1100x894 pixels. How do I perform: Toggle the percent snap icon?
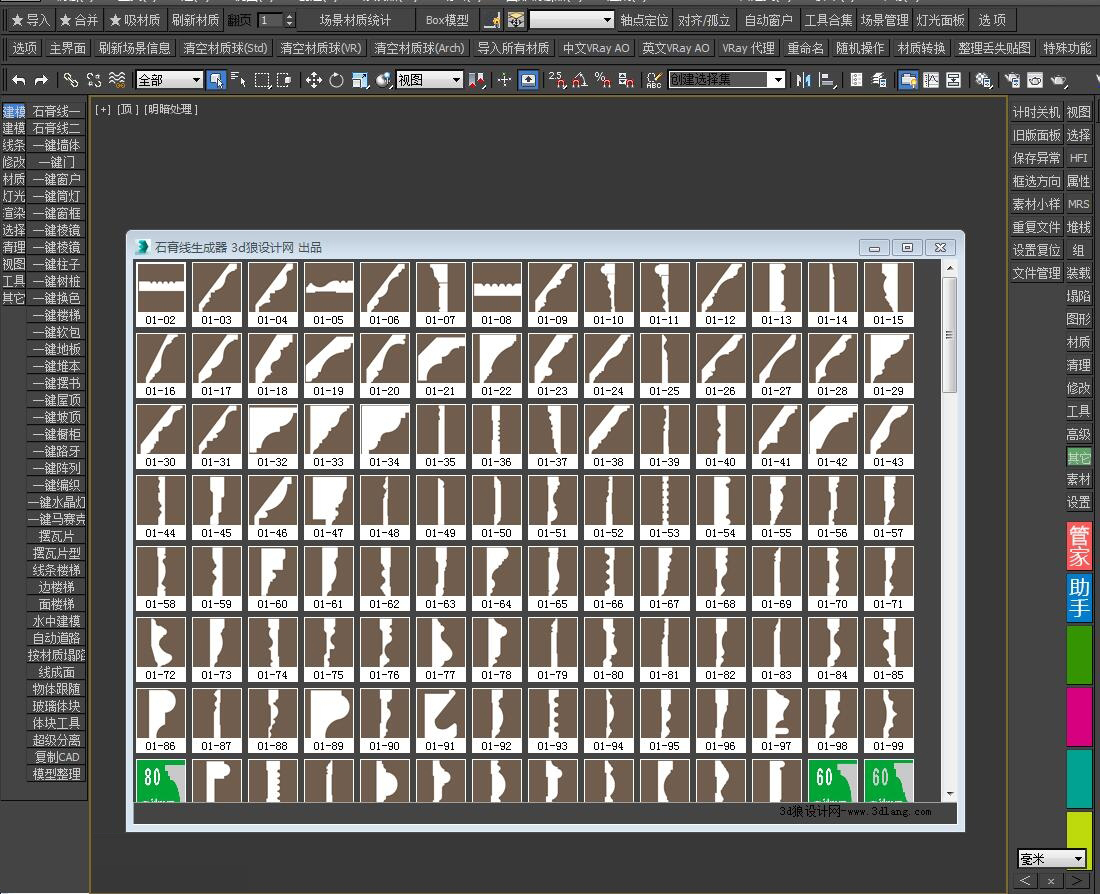click(603, 81)
